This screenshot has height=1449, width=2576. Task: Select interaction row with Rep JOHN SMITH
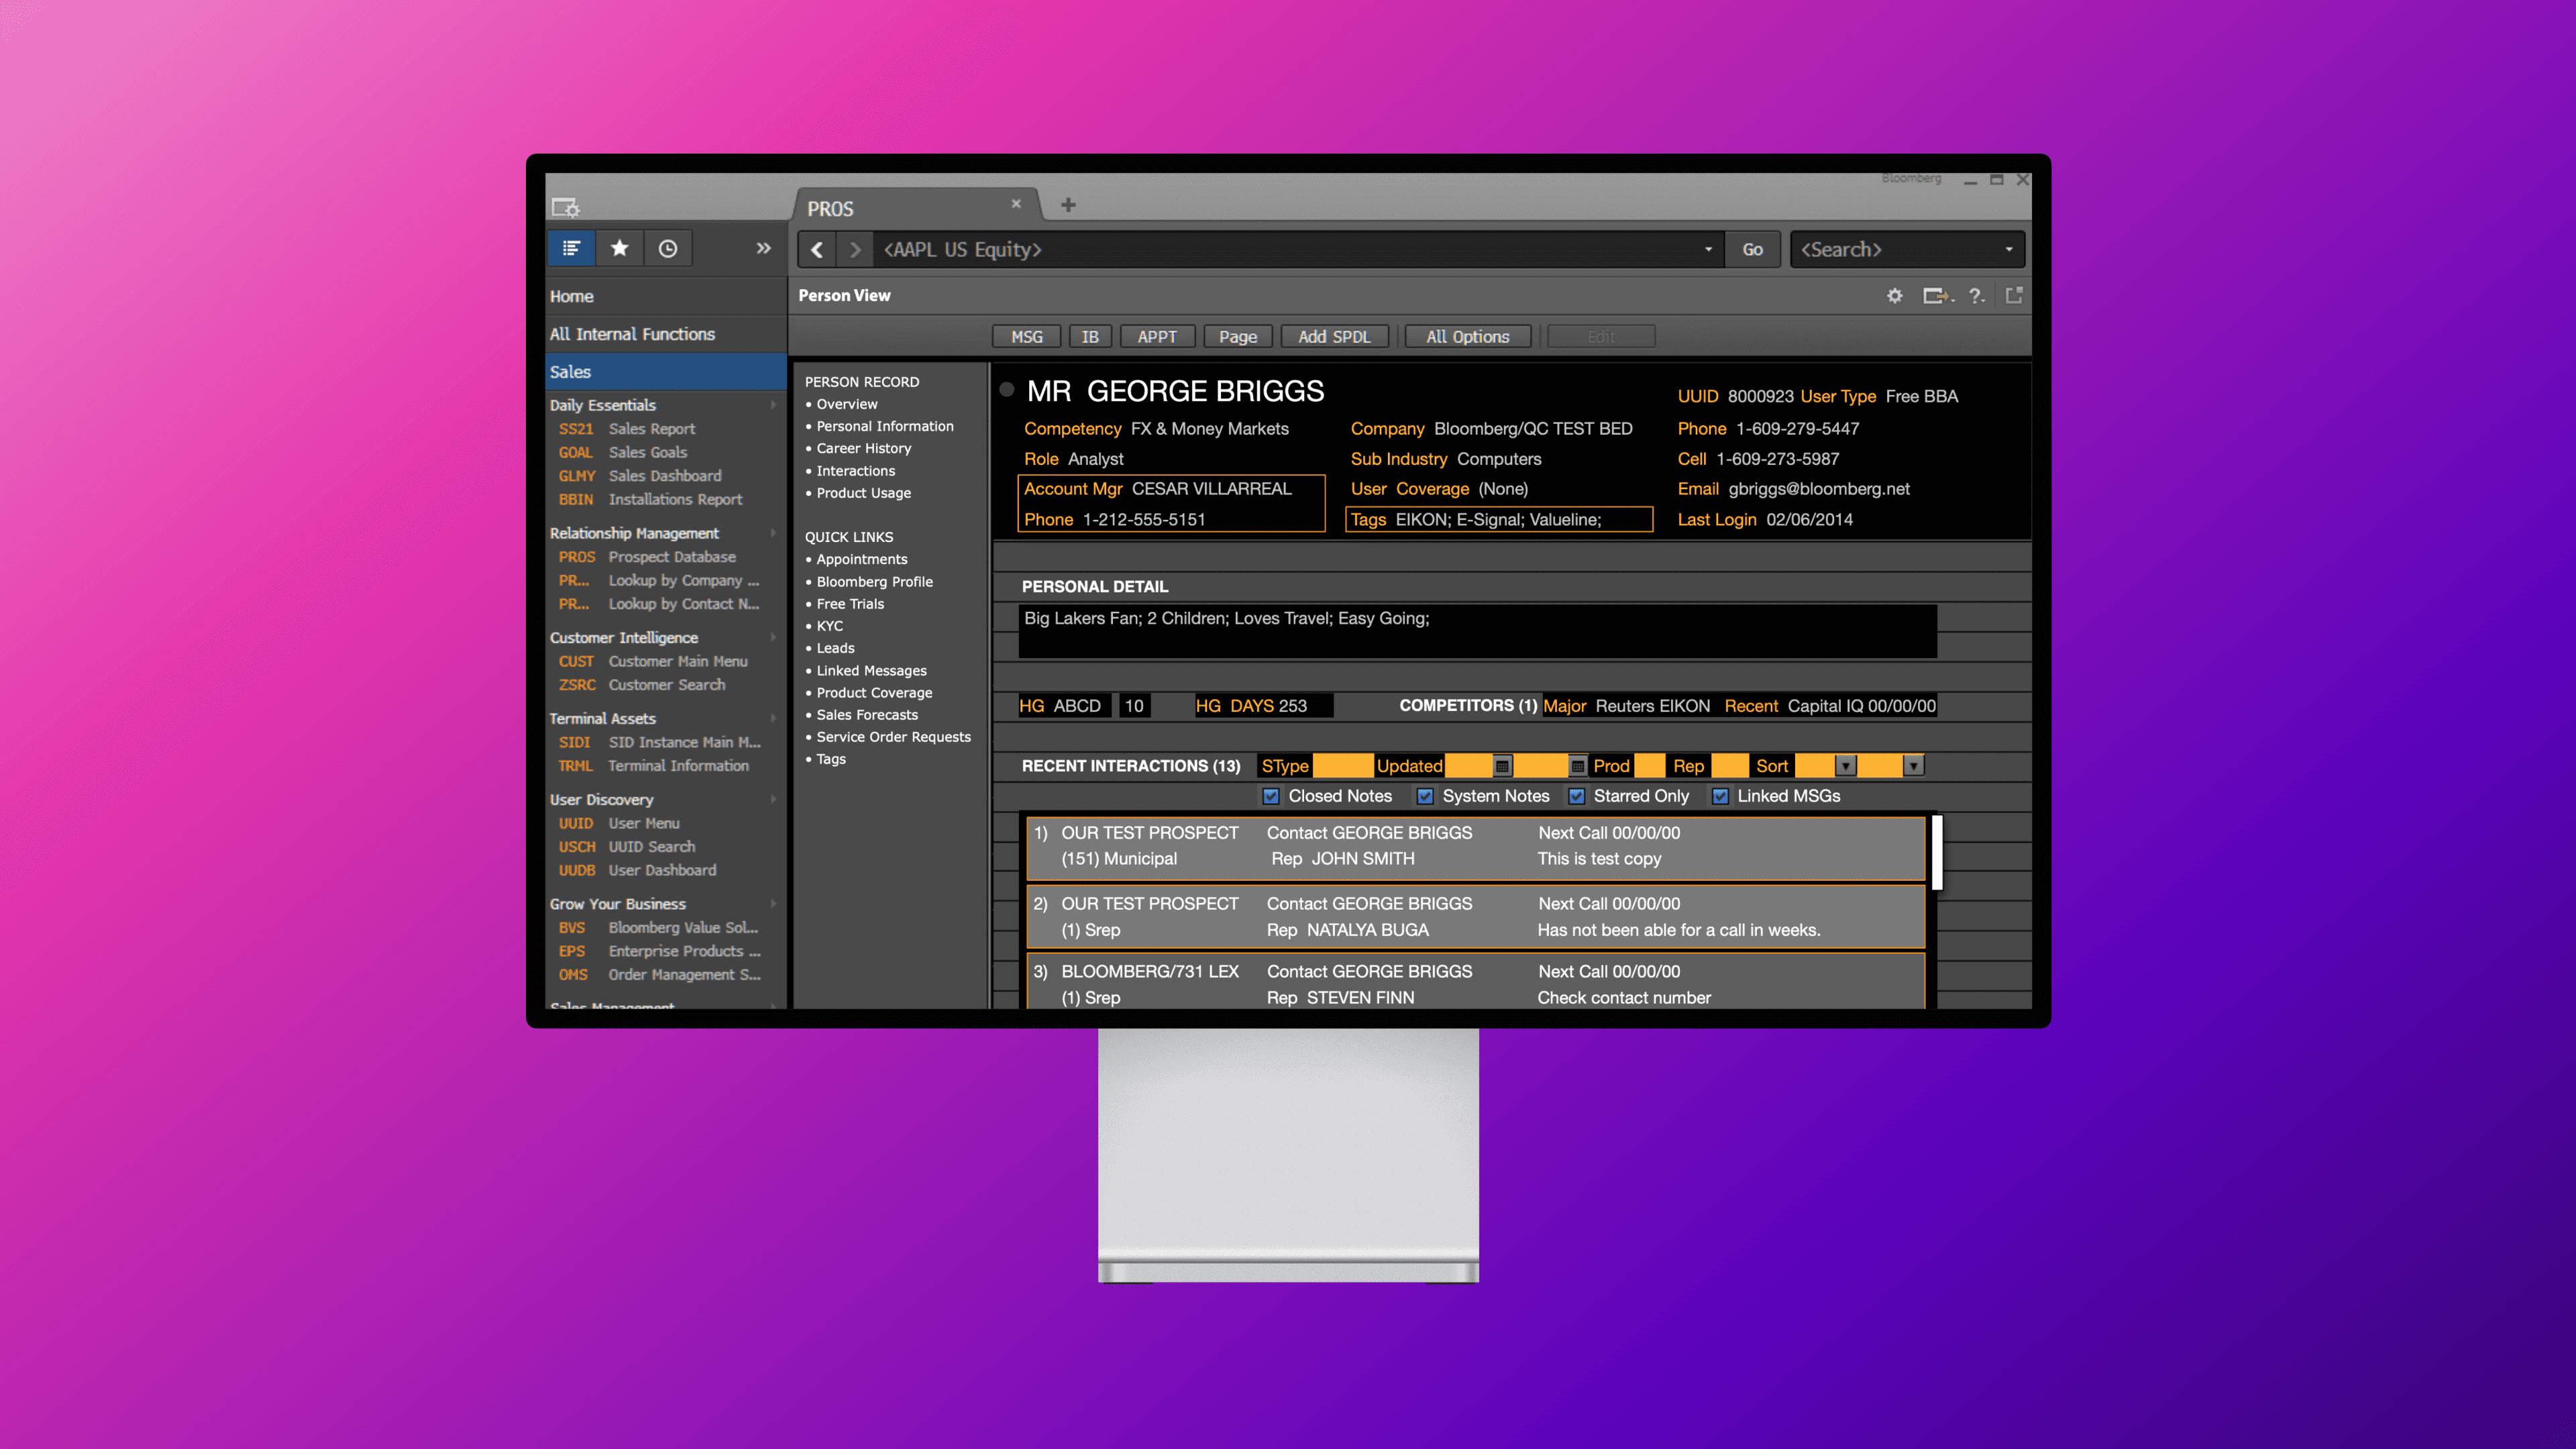point(1476,848)
